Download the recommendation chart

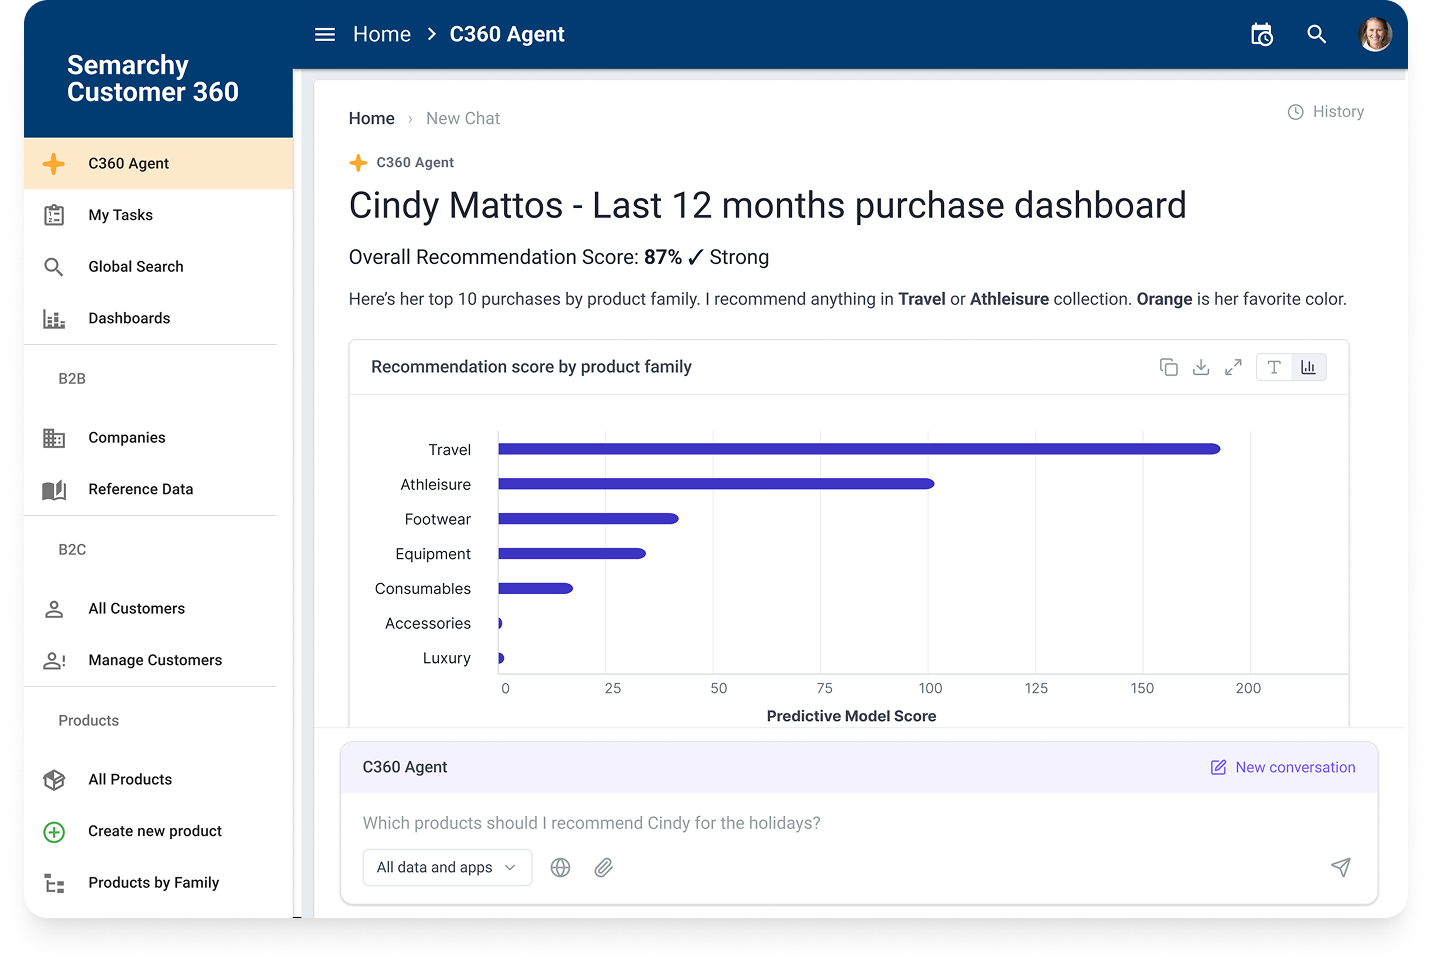1201,367
